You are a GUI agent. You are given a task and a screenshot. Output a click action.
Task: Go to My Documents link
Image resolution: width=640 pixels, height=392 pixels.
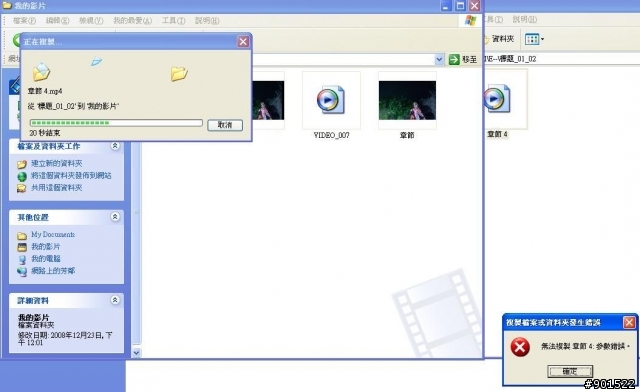(53, 234)
